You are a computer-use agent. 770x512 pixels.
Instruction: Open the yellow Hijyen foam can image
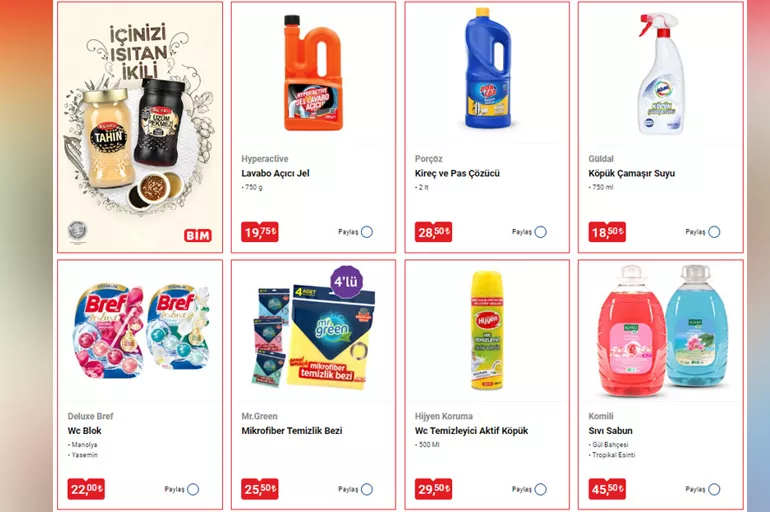pyautogui.click(x=487, y=330)
